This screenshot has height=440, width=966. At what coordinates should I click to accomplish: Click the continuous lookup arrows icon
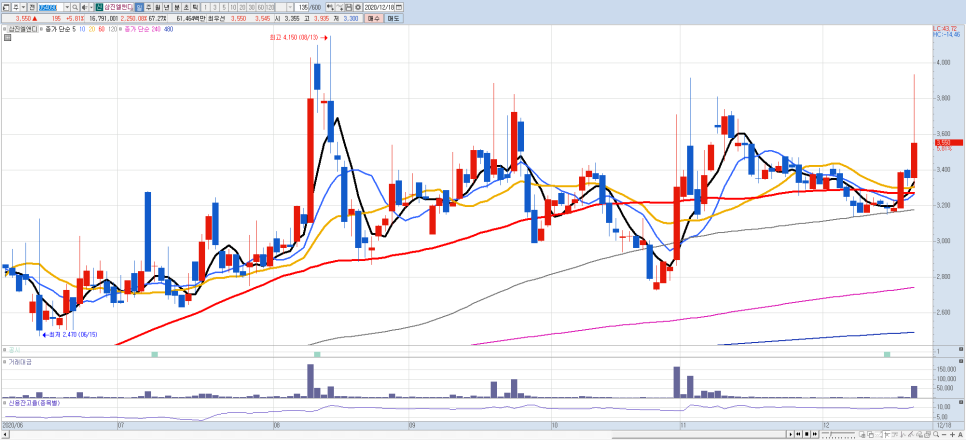(330, 7)
